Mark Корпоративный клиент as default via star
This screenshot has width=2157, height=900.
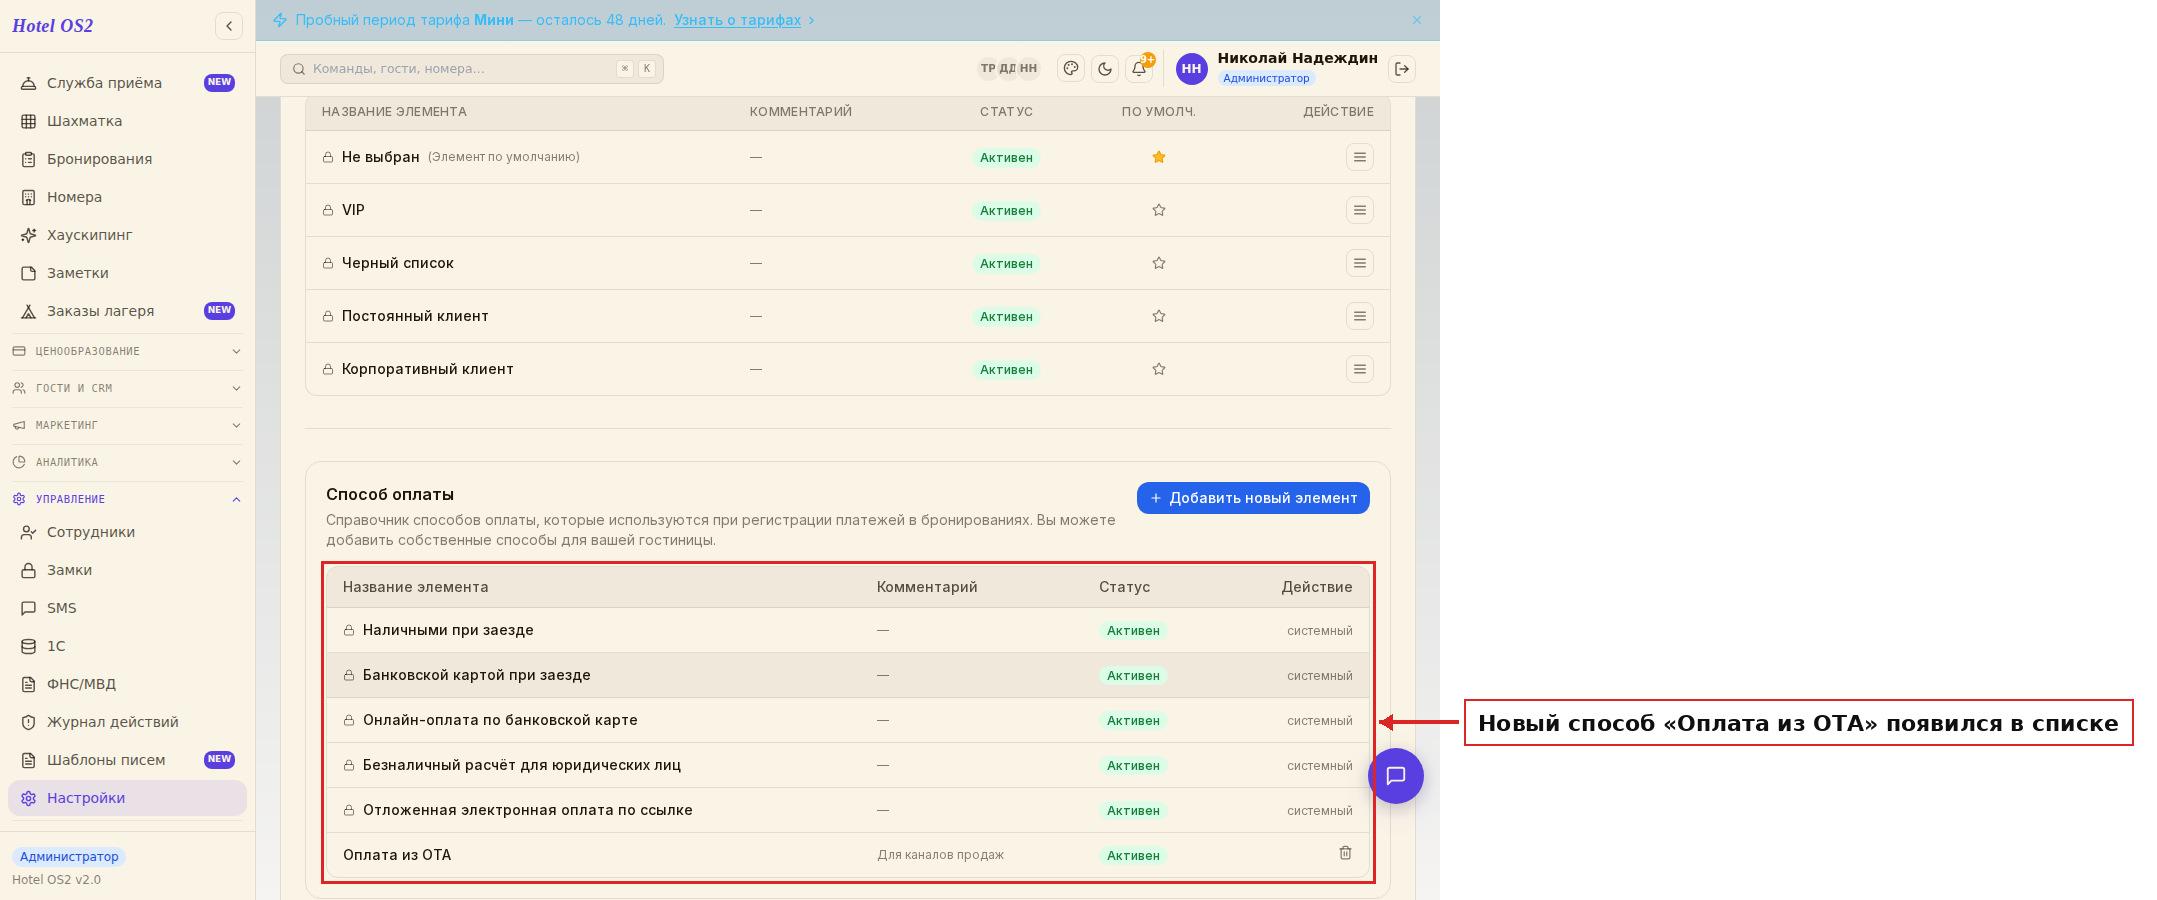1159,369
